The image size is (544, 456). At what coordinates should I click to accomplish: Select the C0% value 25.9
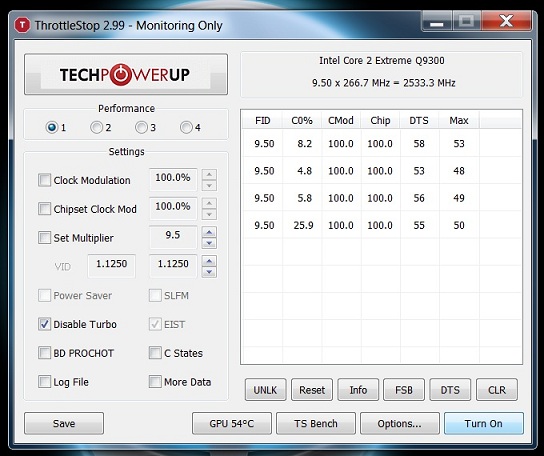(x=304, y=225)
